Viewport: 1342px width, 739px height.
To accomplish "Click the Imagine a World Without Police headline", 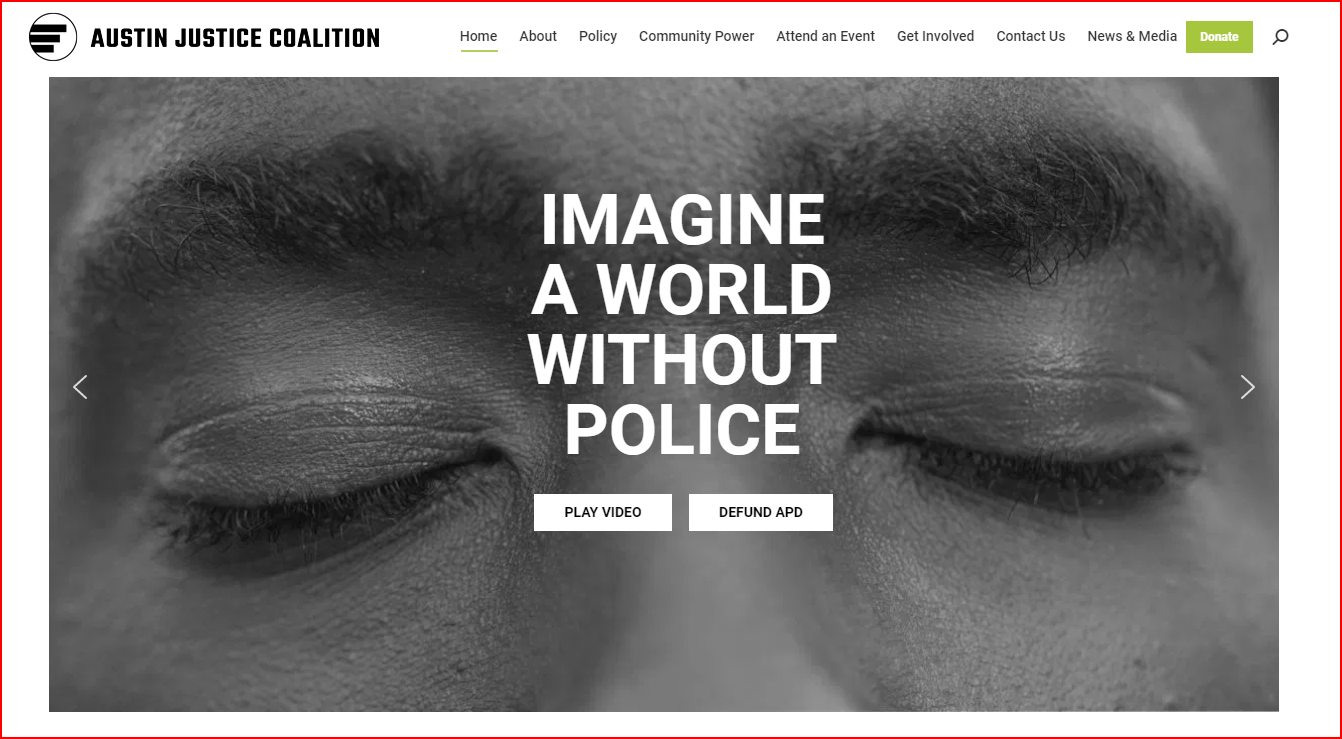I will click(683, 324).
